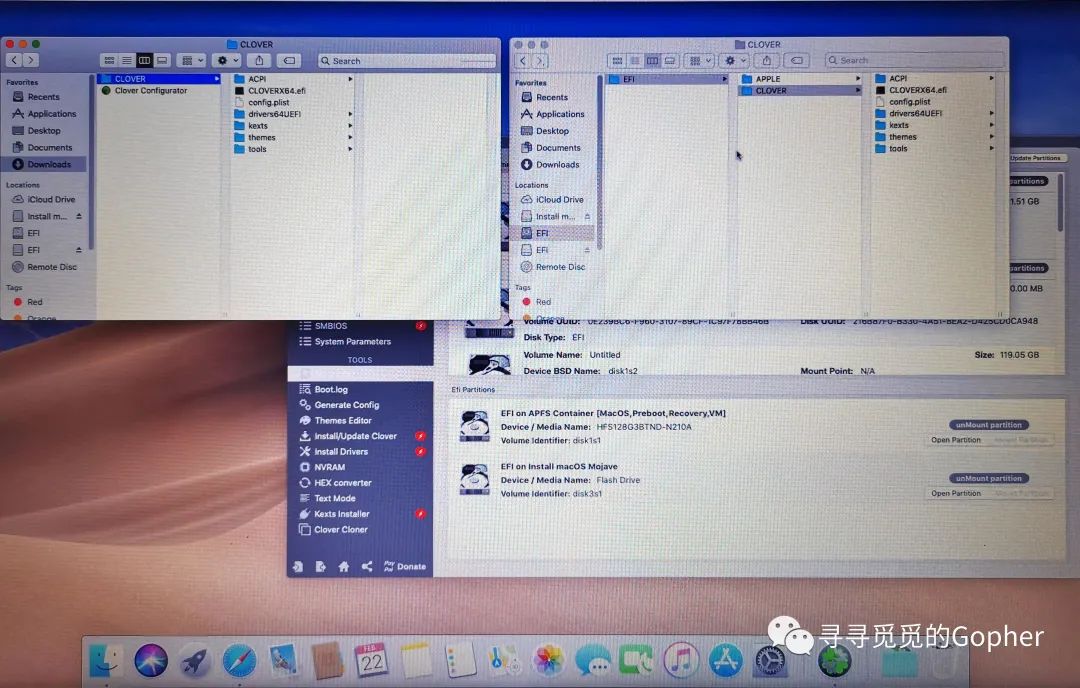
Task: Eject Install macOS volume in left Finder sidebar
Action: click(79, 216)
